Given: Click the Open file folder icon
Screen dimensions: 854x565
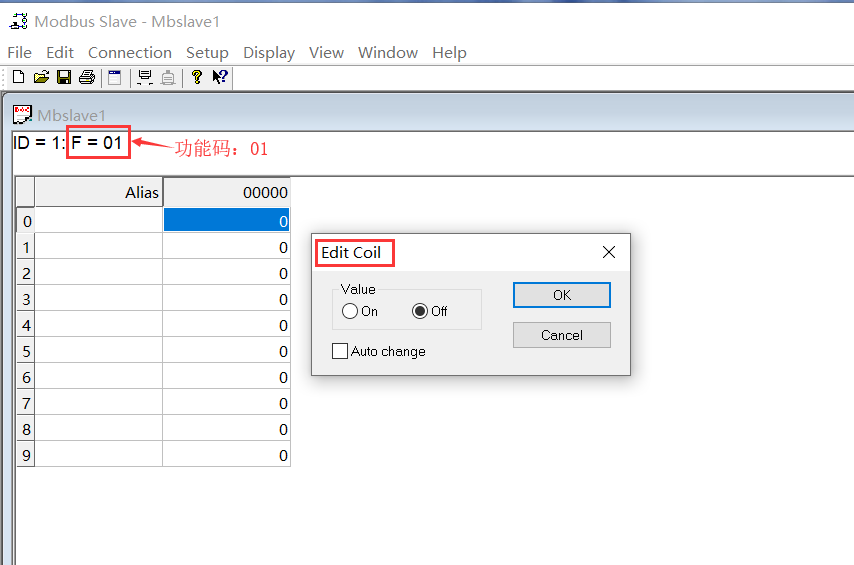Looking at the screenshot, I should (x=41, y=77).
